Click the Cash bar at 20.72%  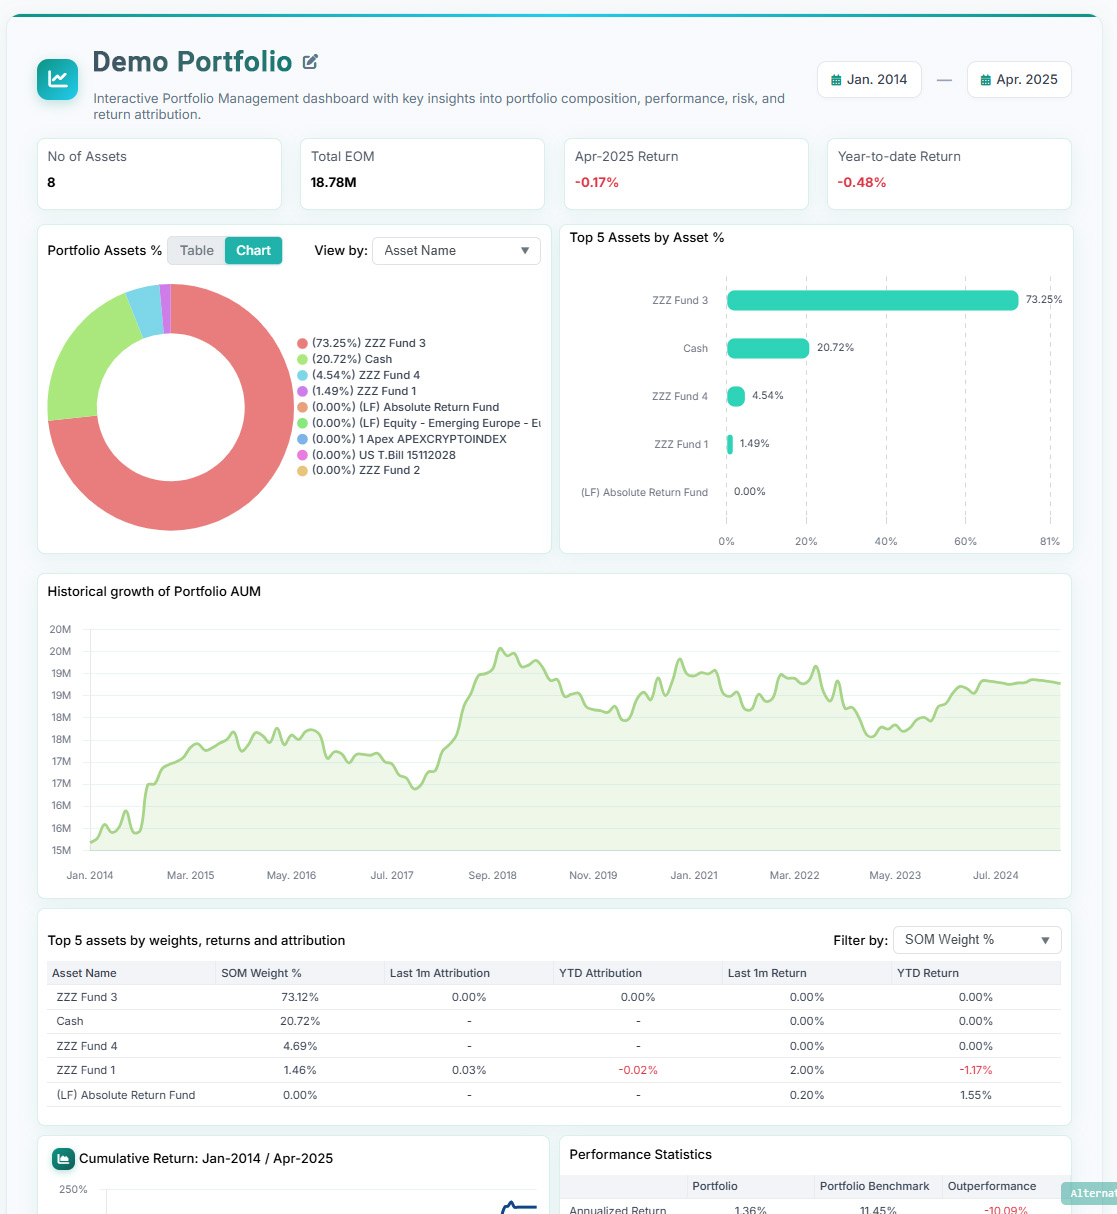[x=768, y=348]
